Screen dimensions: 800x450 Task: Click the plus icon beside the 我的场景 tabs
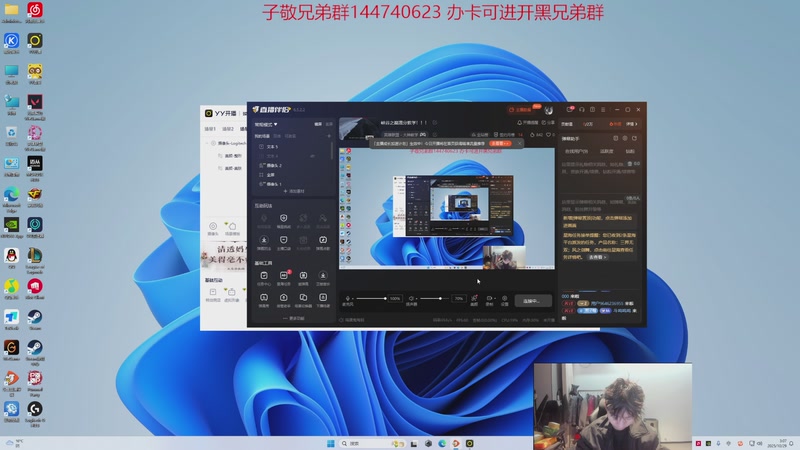point(329,136)
